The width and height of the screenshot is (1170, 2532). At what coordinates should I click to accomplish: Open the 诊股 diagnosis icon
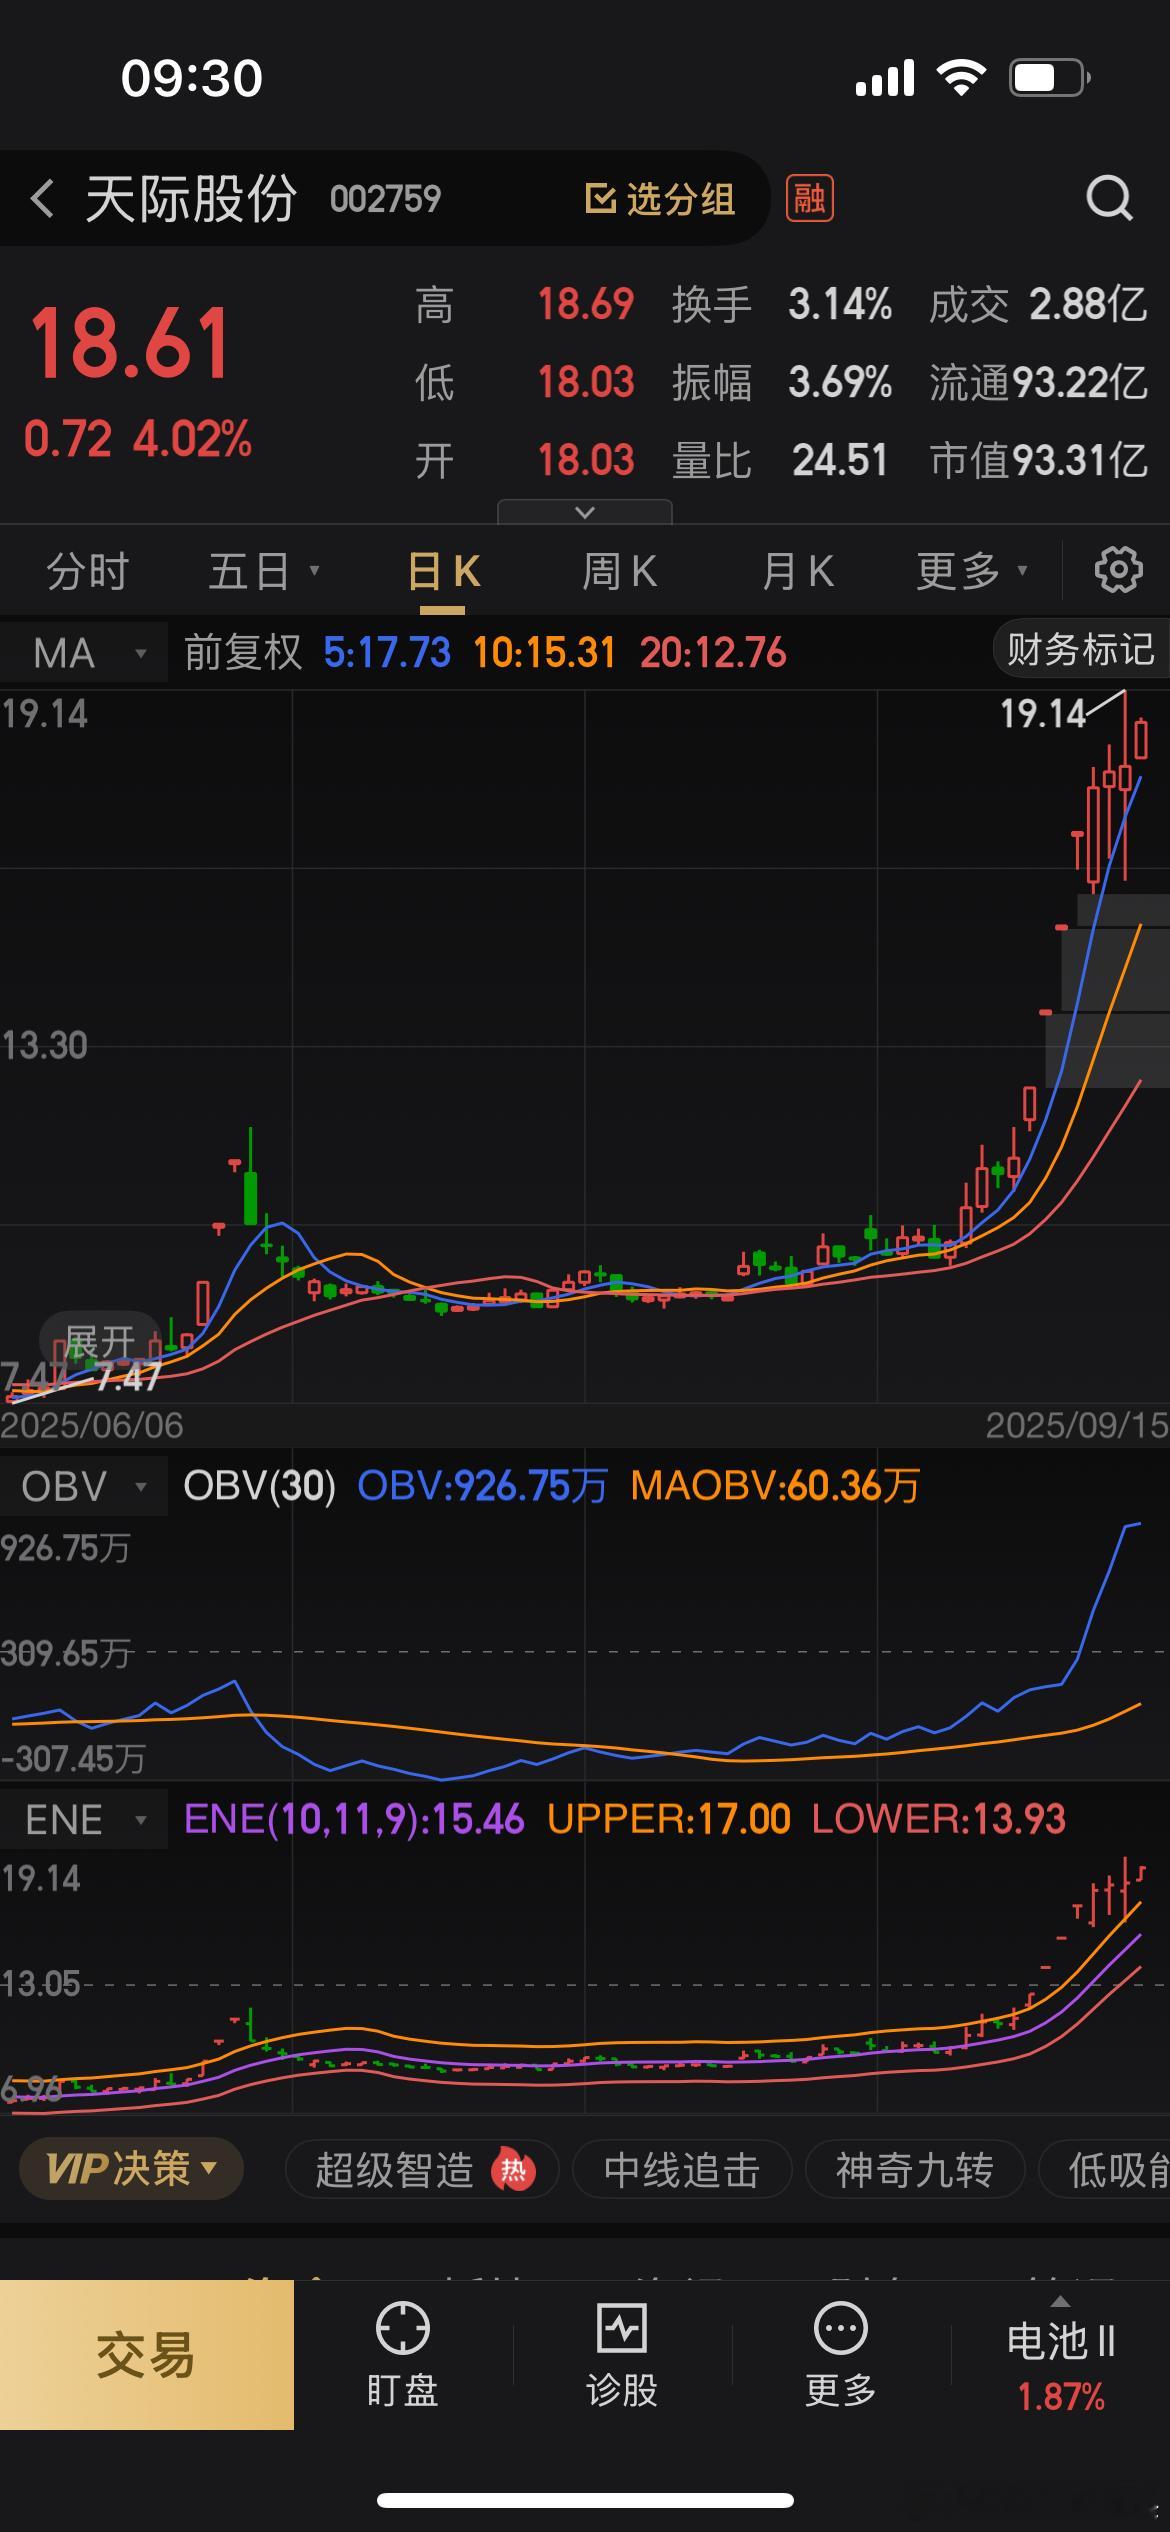click(621, 2327)
